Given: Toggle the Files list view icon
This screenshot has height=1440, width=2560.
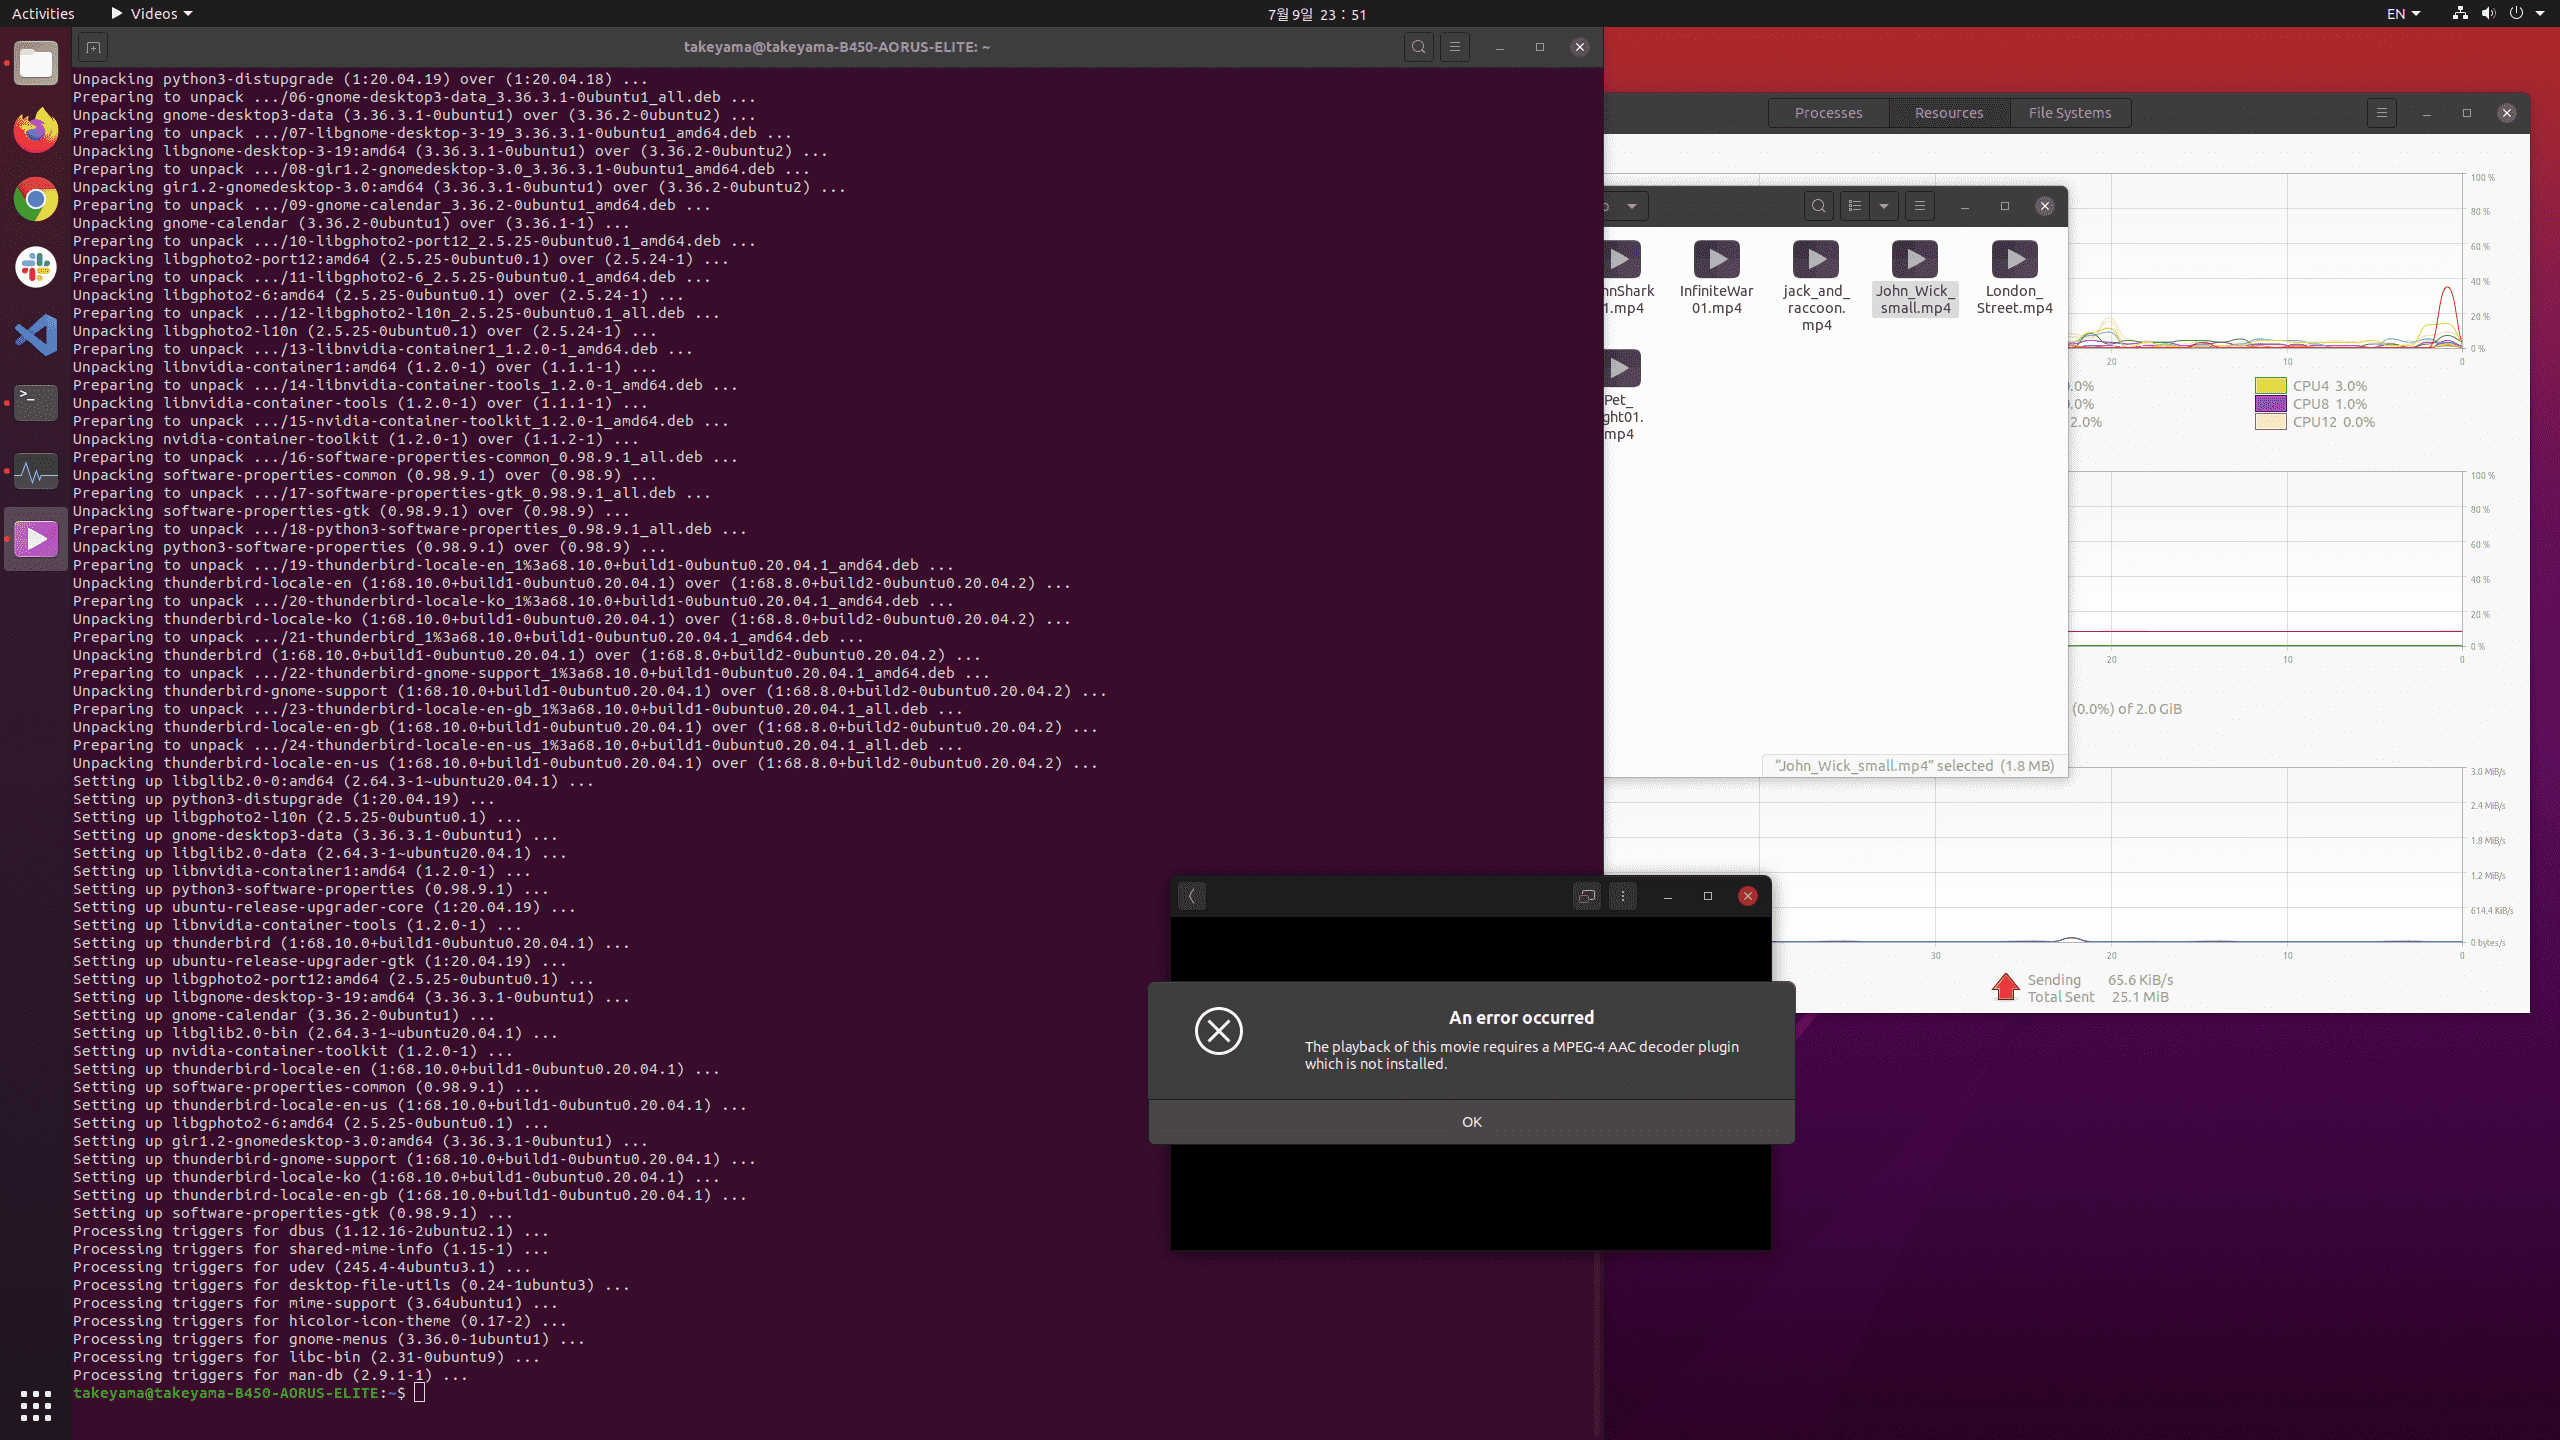Looking at the screenshot, I should (1855, 206).
